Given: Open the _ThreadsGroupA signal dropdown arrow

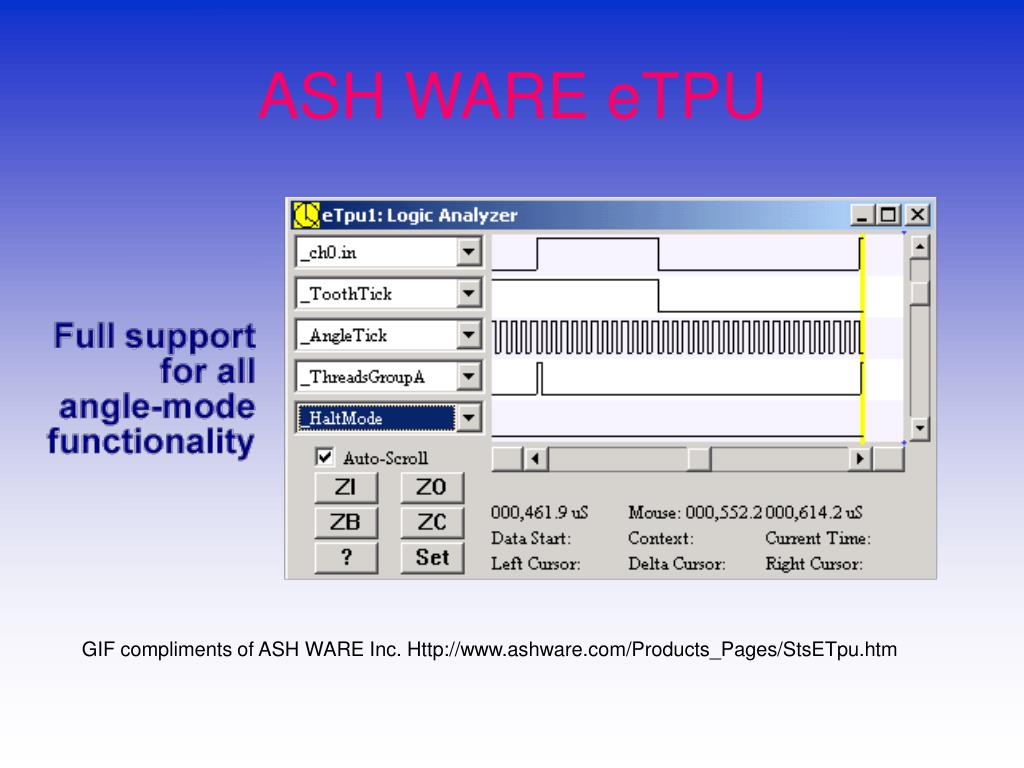Looking at the screenshot, I should tap(469, 376).
